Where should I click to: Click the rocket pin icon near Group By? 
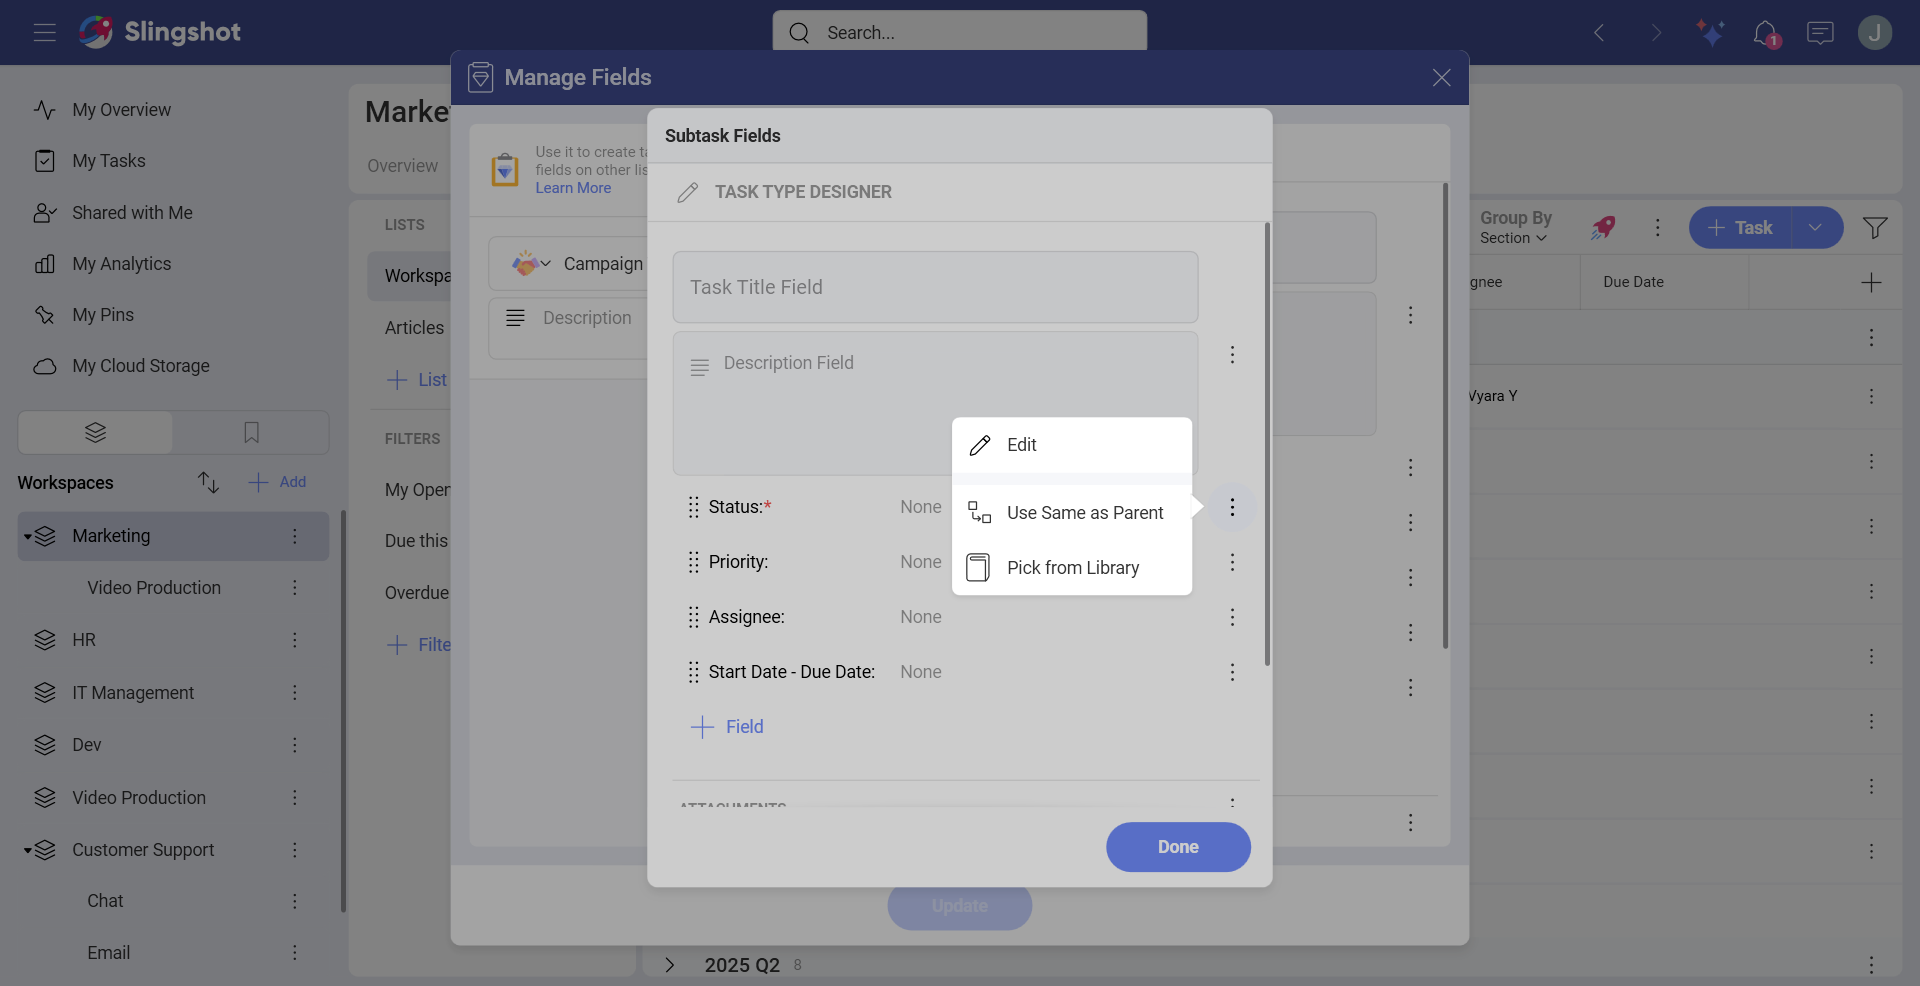(1604, 228)
